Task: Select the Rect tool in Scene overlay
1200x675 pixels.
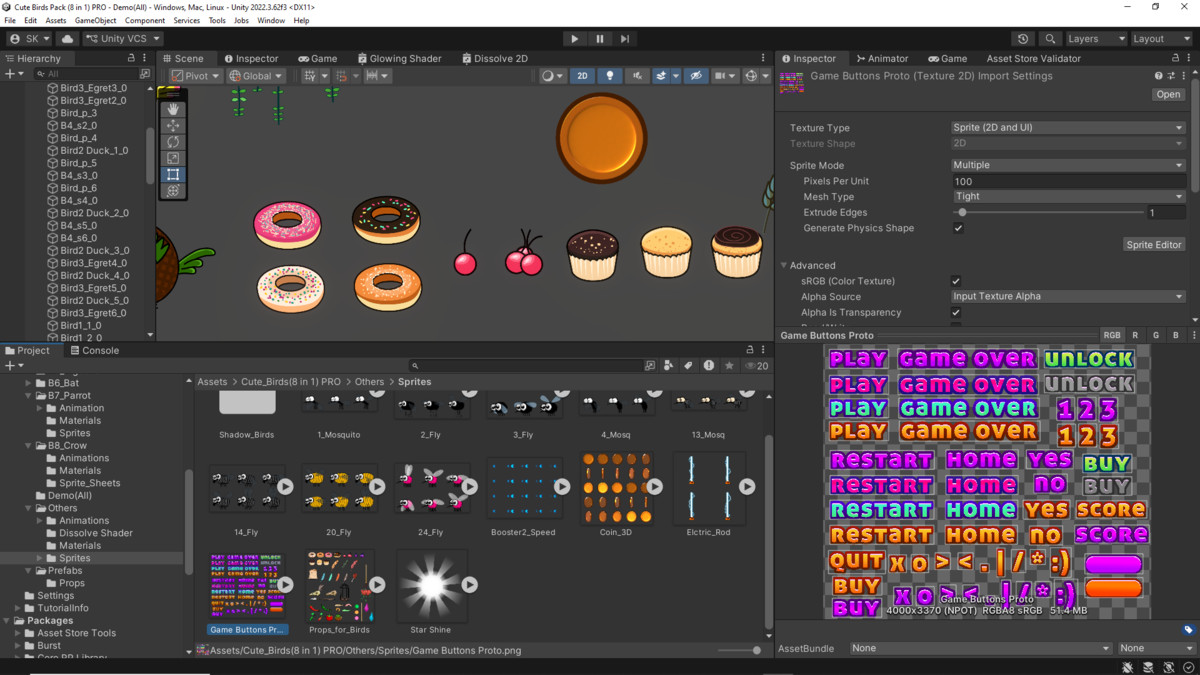Action: (173, 174)
